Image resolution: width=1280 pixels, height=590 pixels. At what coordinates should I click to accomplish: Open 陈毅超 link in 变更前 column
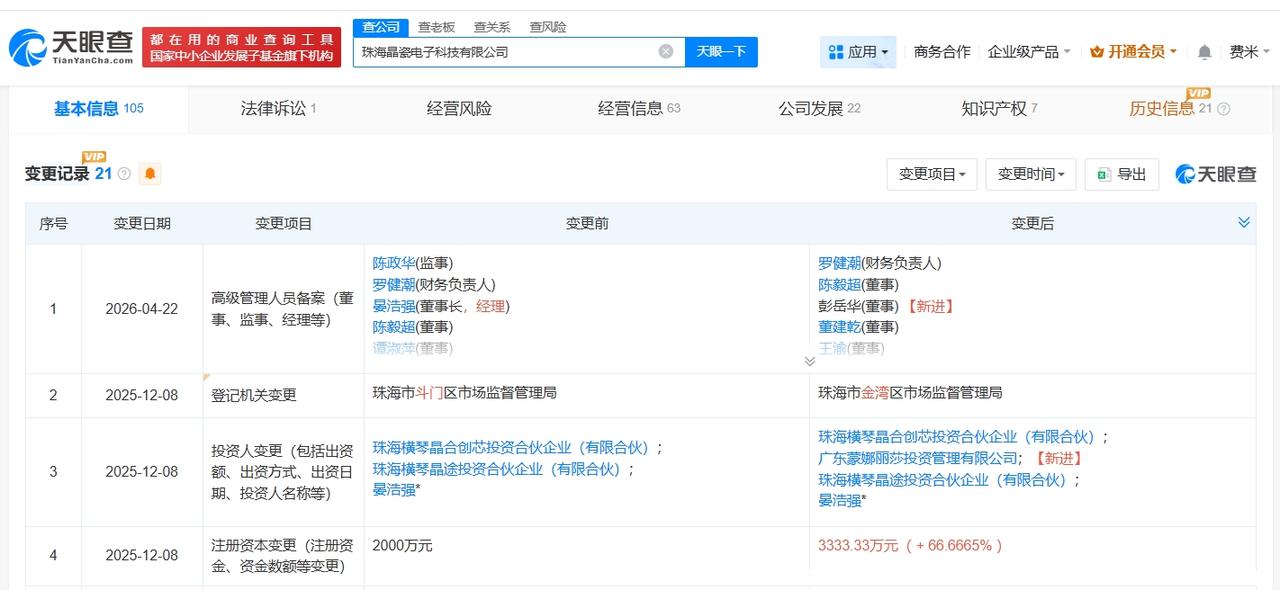tap(393, 327)
